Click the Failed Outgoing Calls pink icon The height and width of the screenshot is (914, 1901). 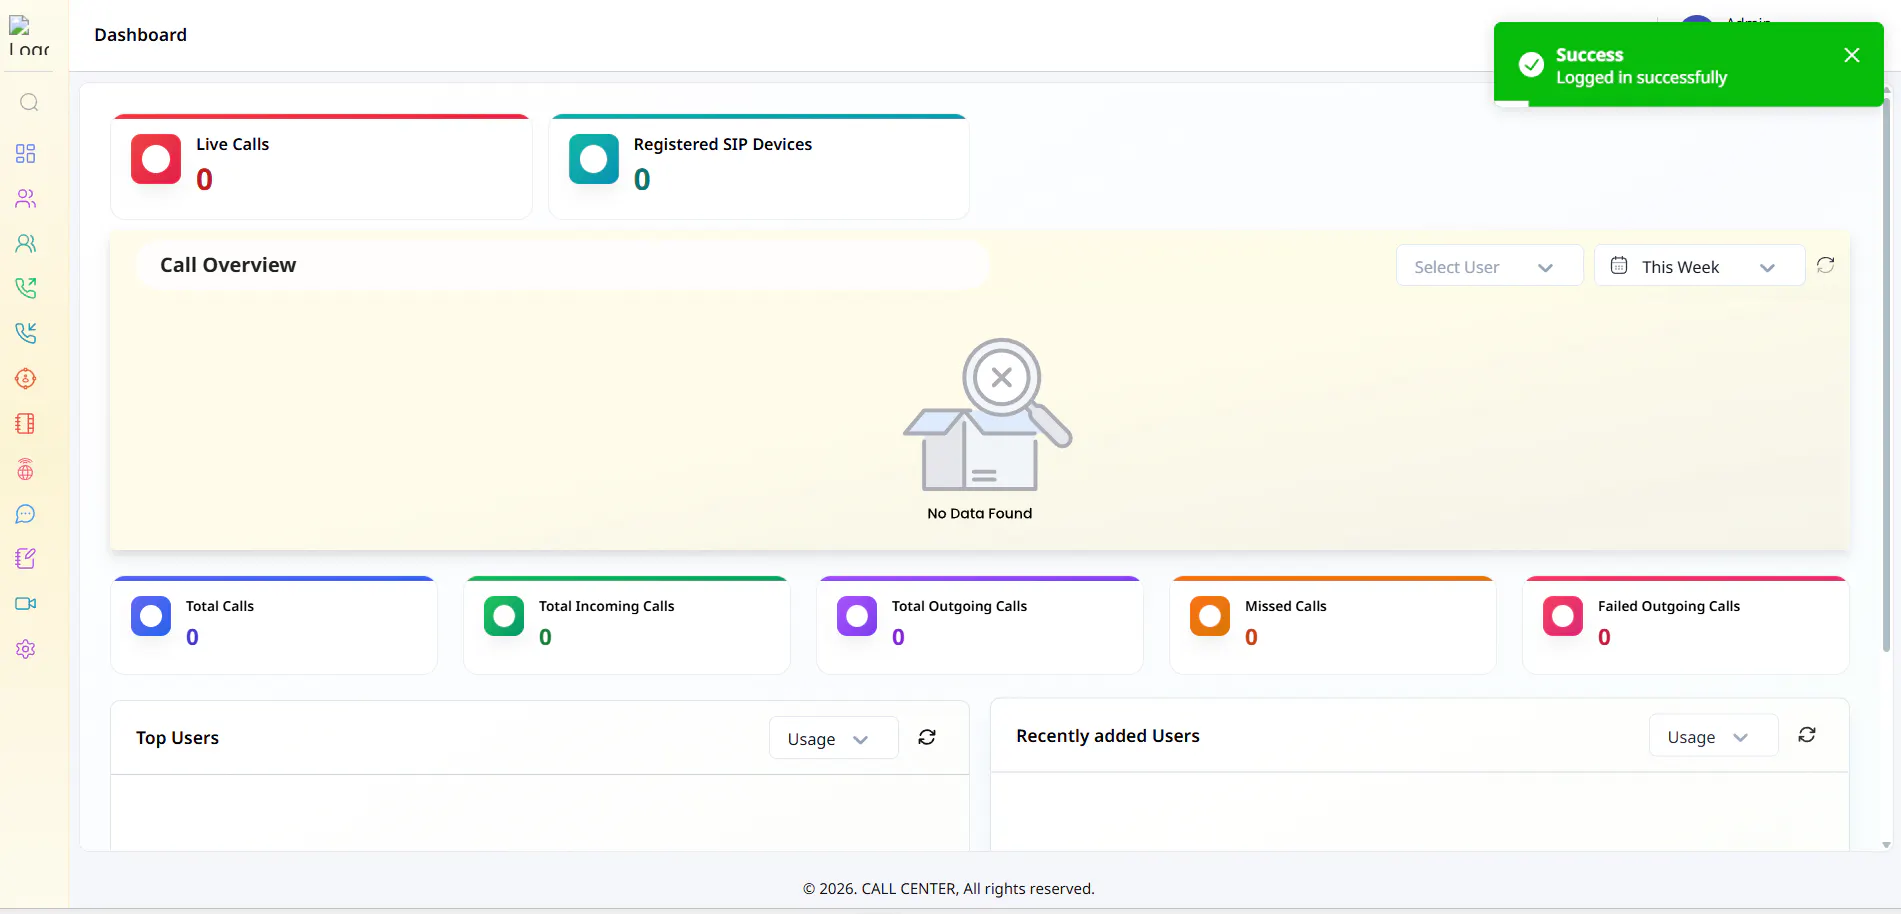pyautogui.click(x=1563, y=617)
